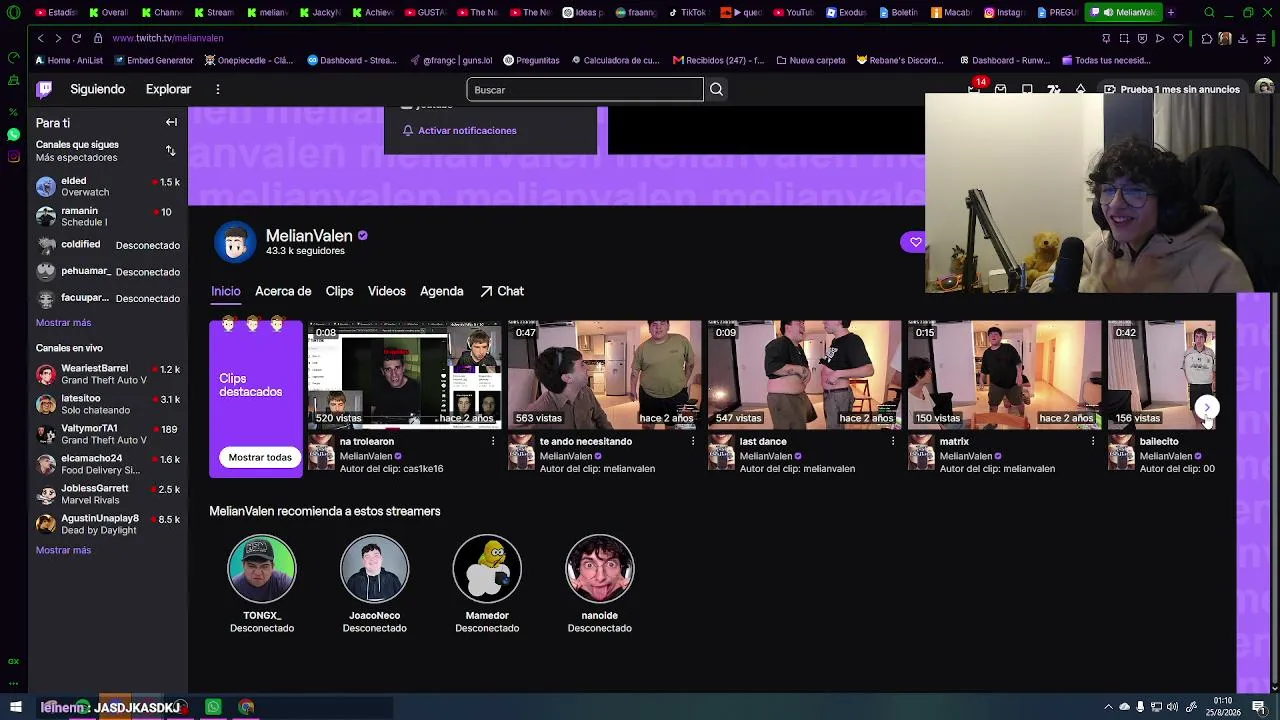
Task: Open options for the matrix clip
Action: tap(1093, 441)
